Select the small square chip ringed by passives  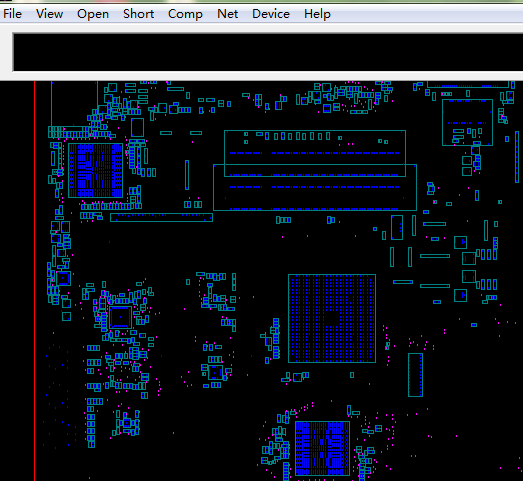(x=120, y=317)
